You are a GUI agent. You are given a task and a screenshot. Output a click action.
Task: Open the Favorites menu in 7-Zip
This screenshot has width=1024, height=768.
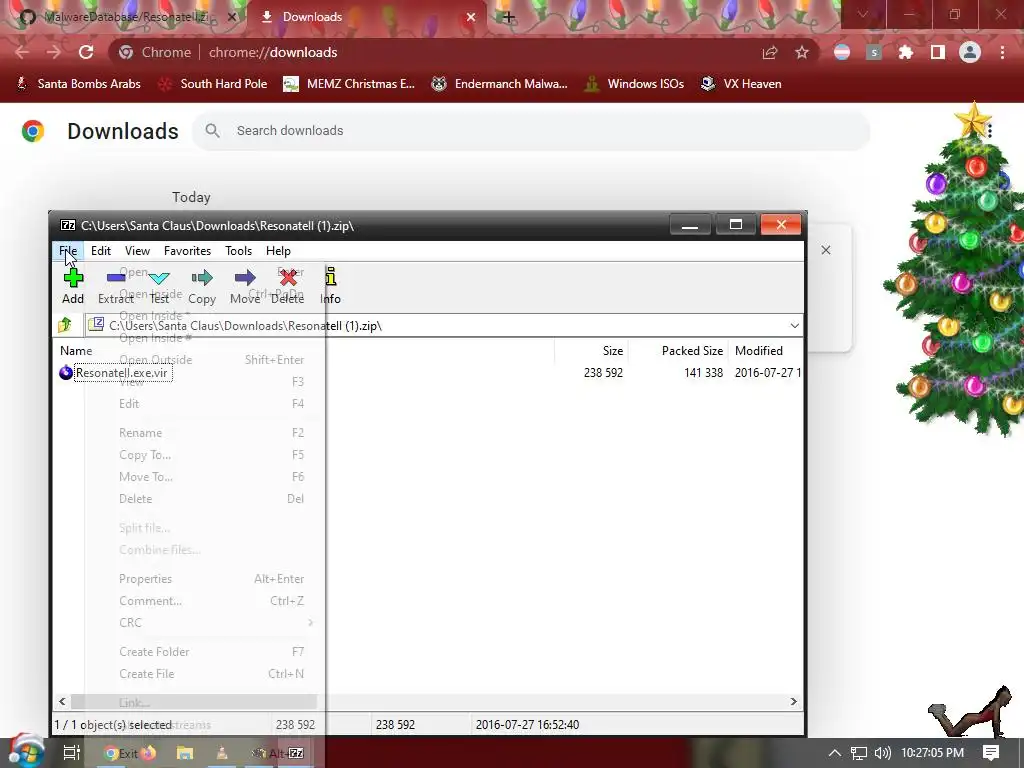coord(187,251)
